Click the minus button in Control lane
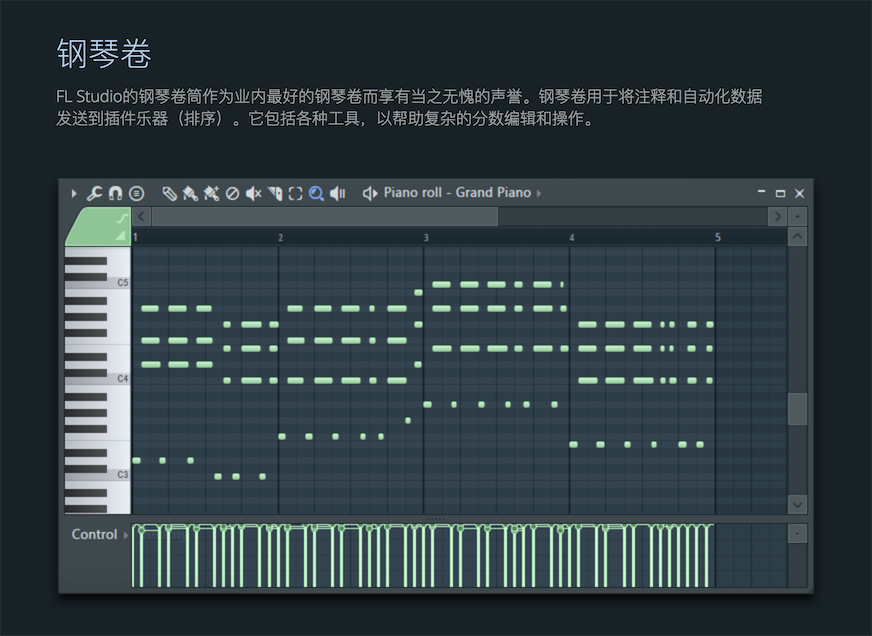This screenshot has height=636, width=872. (797, 534)
